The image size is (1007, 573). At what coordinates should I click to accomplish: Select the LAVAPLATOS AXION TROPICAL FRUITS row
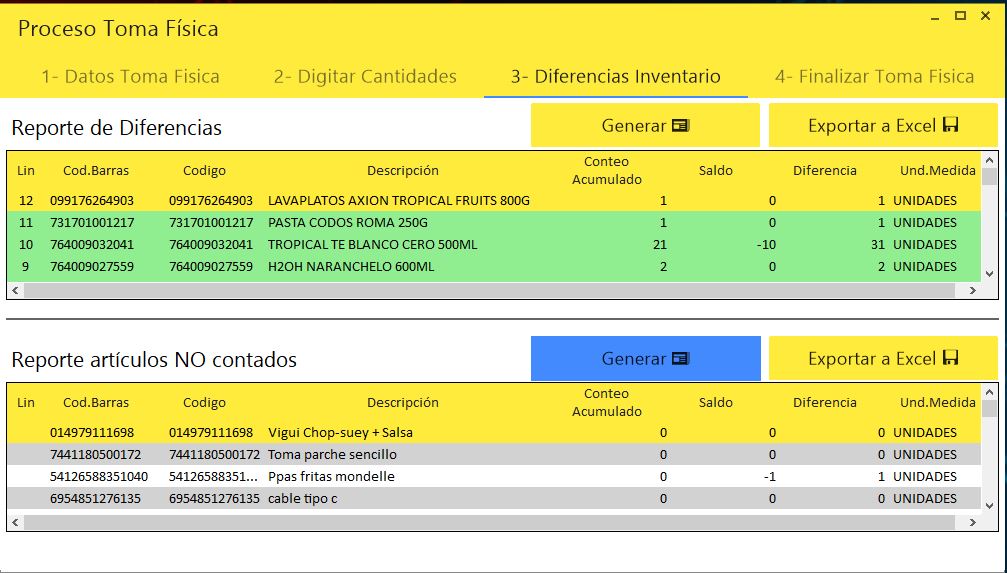(x=398, y=201)
